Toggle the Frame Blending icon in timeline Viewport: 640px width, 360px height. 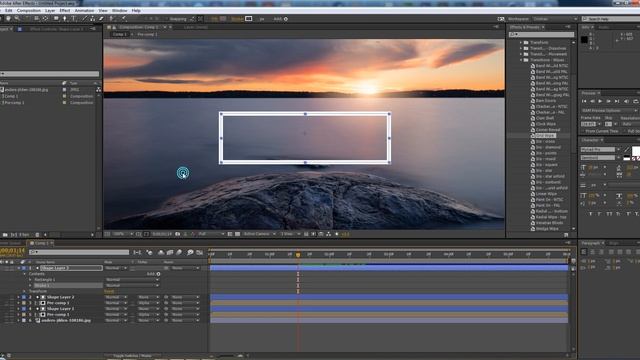(170, 253)
